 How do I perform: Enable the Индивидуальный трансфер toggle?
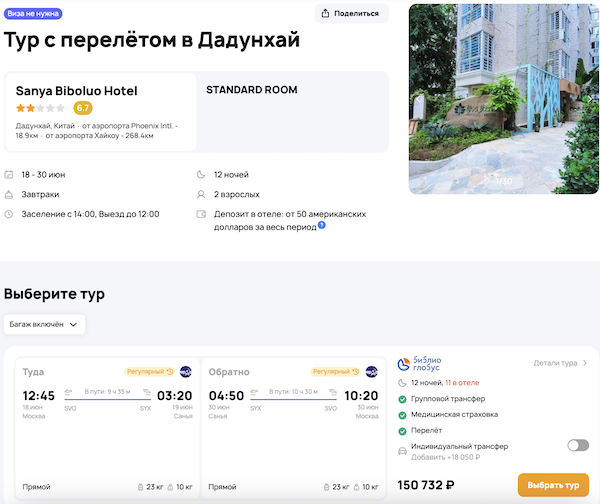(x=577, y=446)
